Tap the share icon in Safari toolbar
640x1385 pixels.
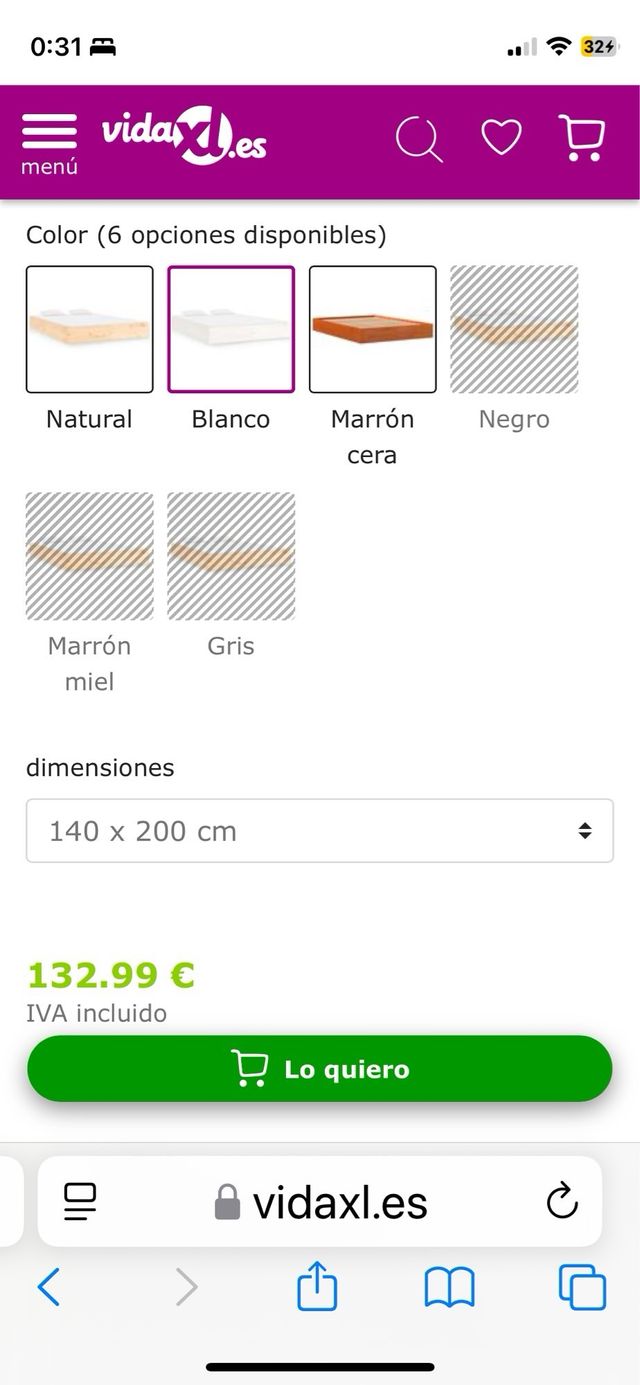pos(319,1288)
